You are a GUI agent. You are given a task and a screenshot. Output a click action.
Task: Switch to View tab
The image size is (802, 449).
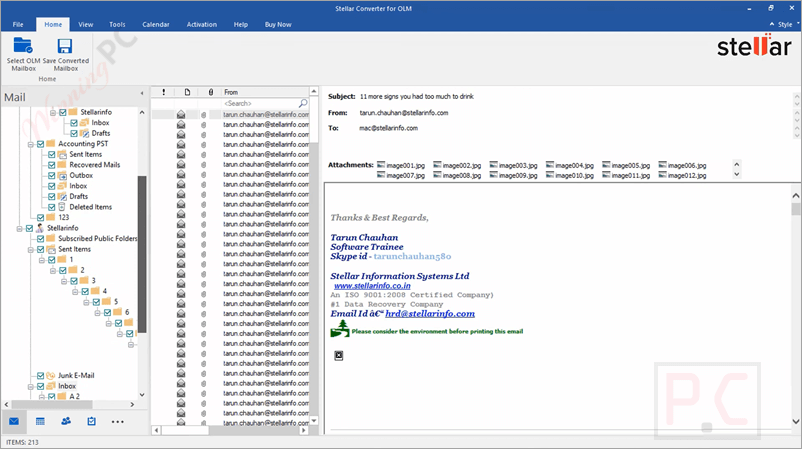[85, 25]
